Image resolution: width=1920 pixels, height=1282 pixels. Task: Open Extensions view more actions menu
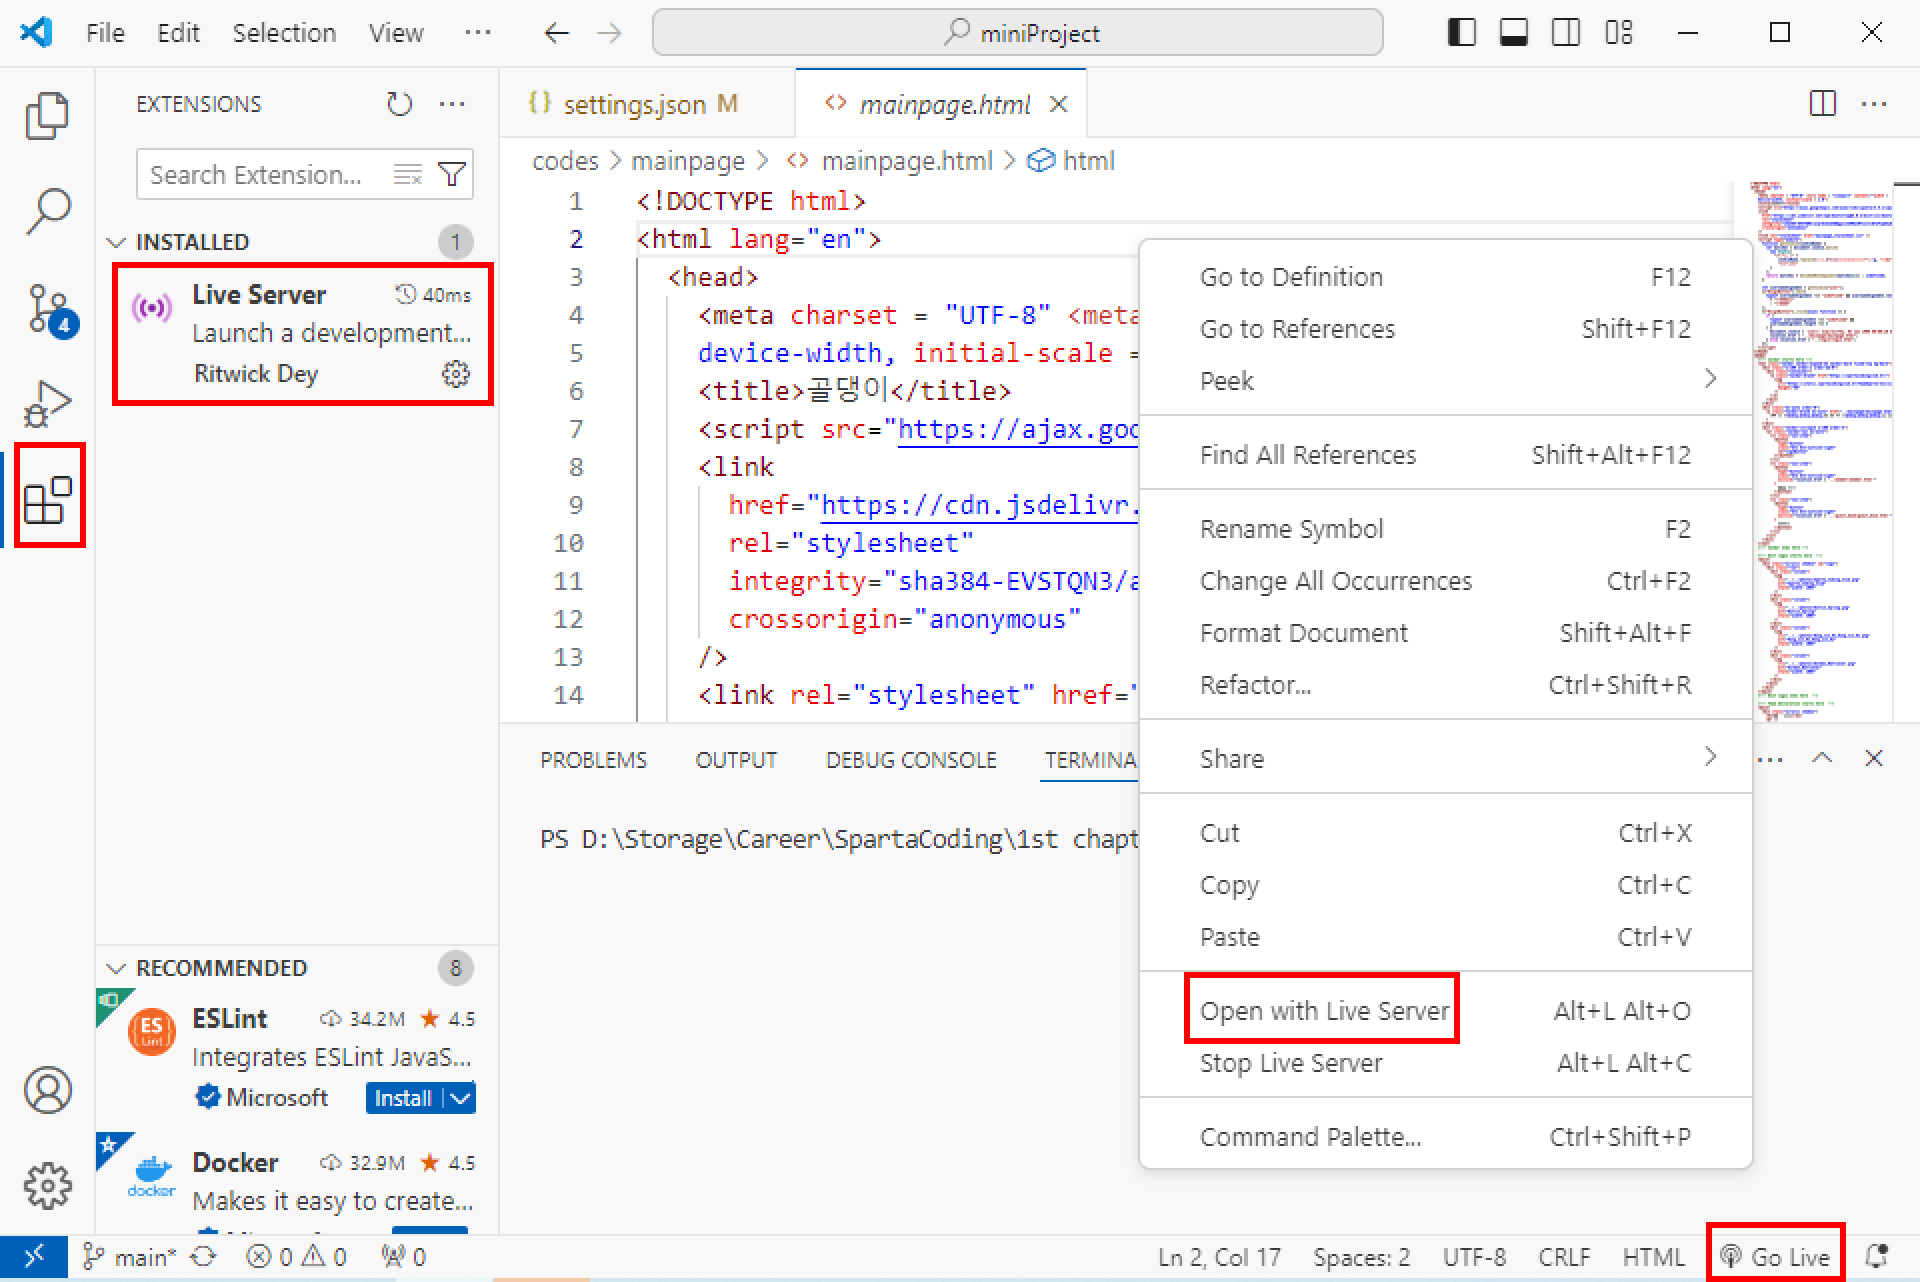(x=452, y=104)
